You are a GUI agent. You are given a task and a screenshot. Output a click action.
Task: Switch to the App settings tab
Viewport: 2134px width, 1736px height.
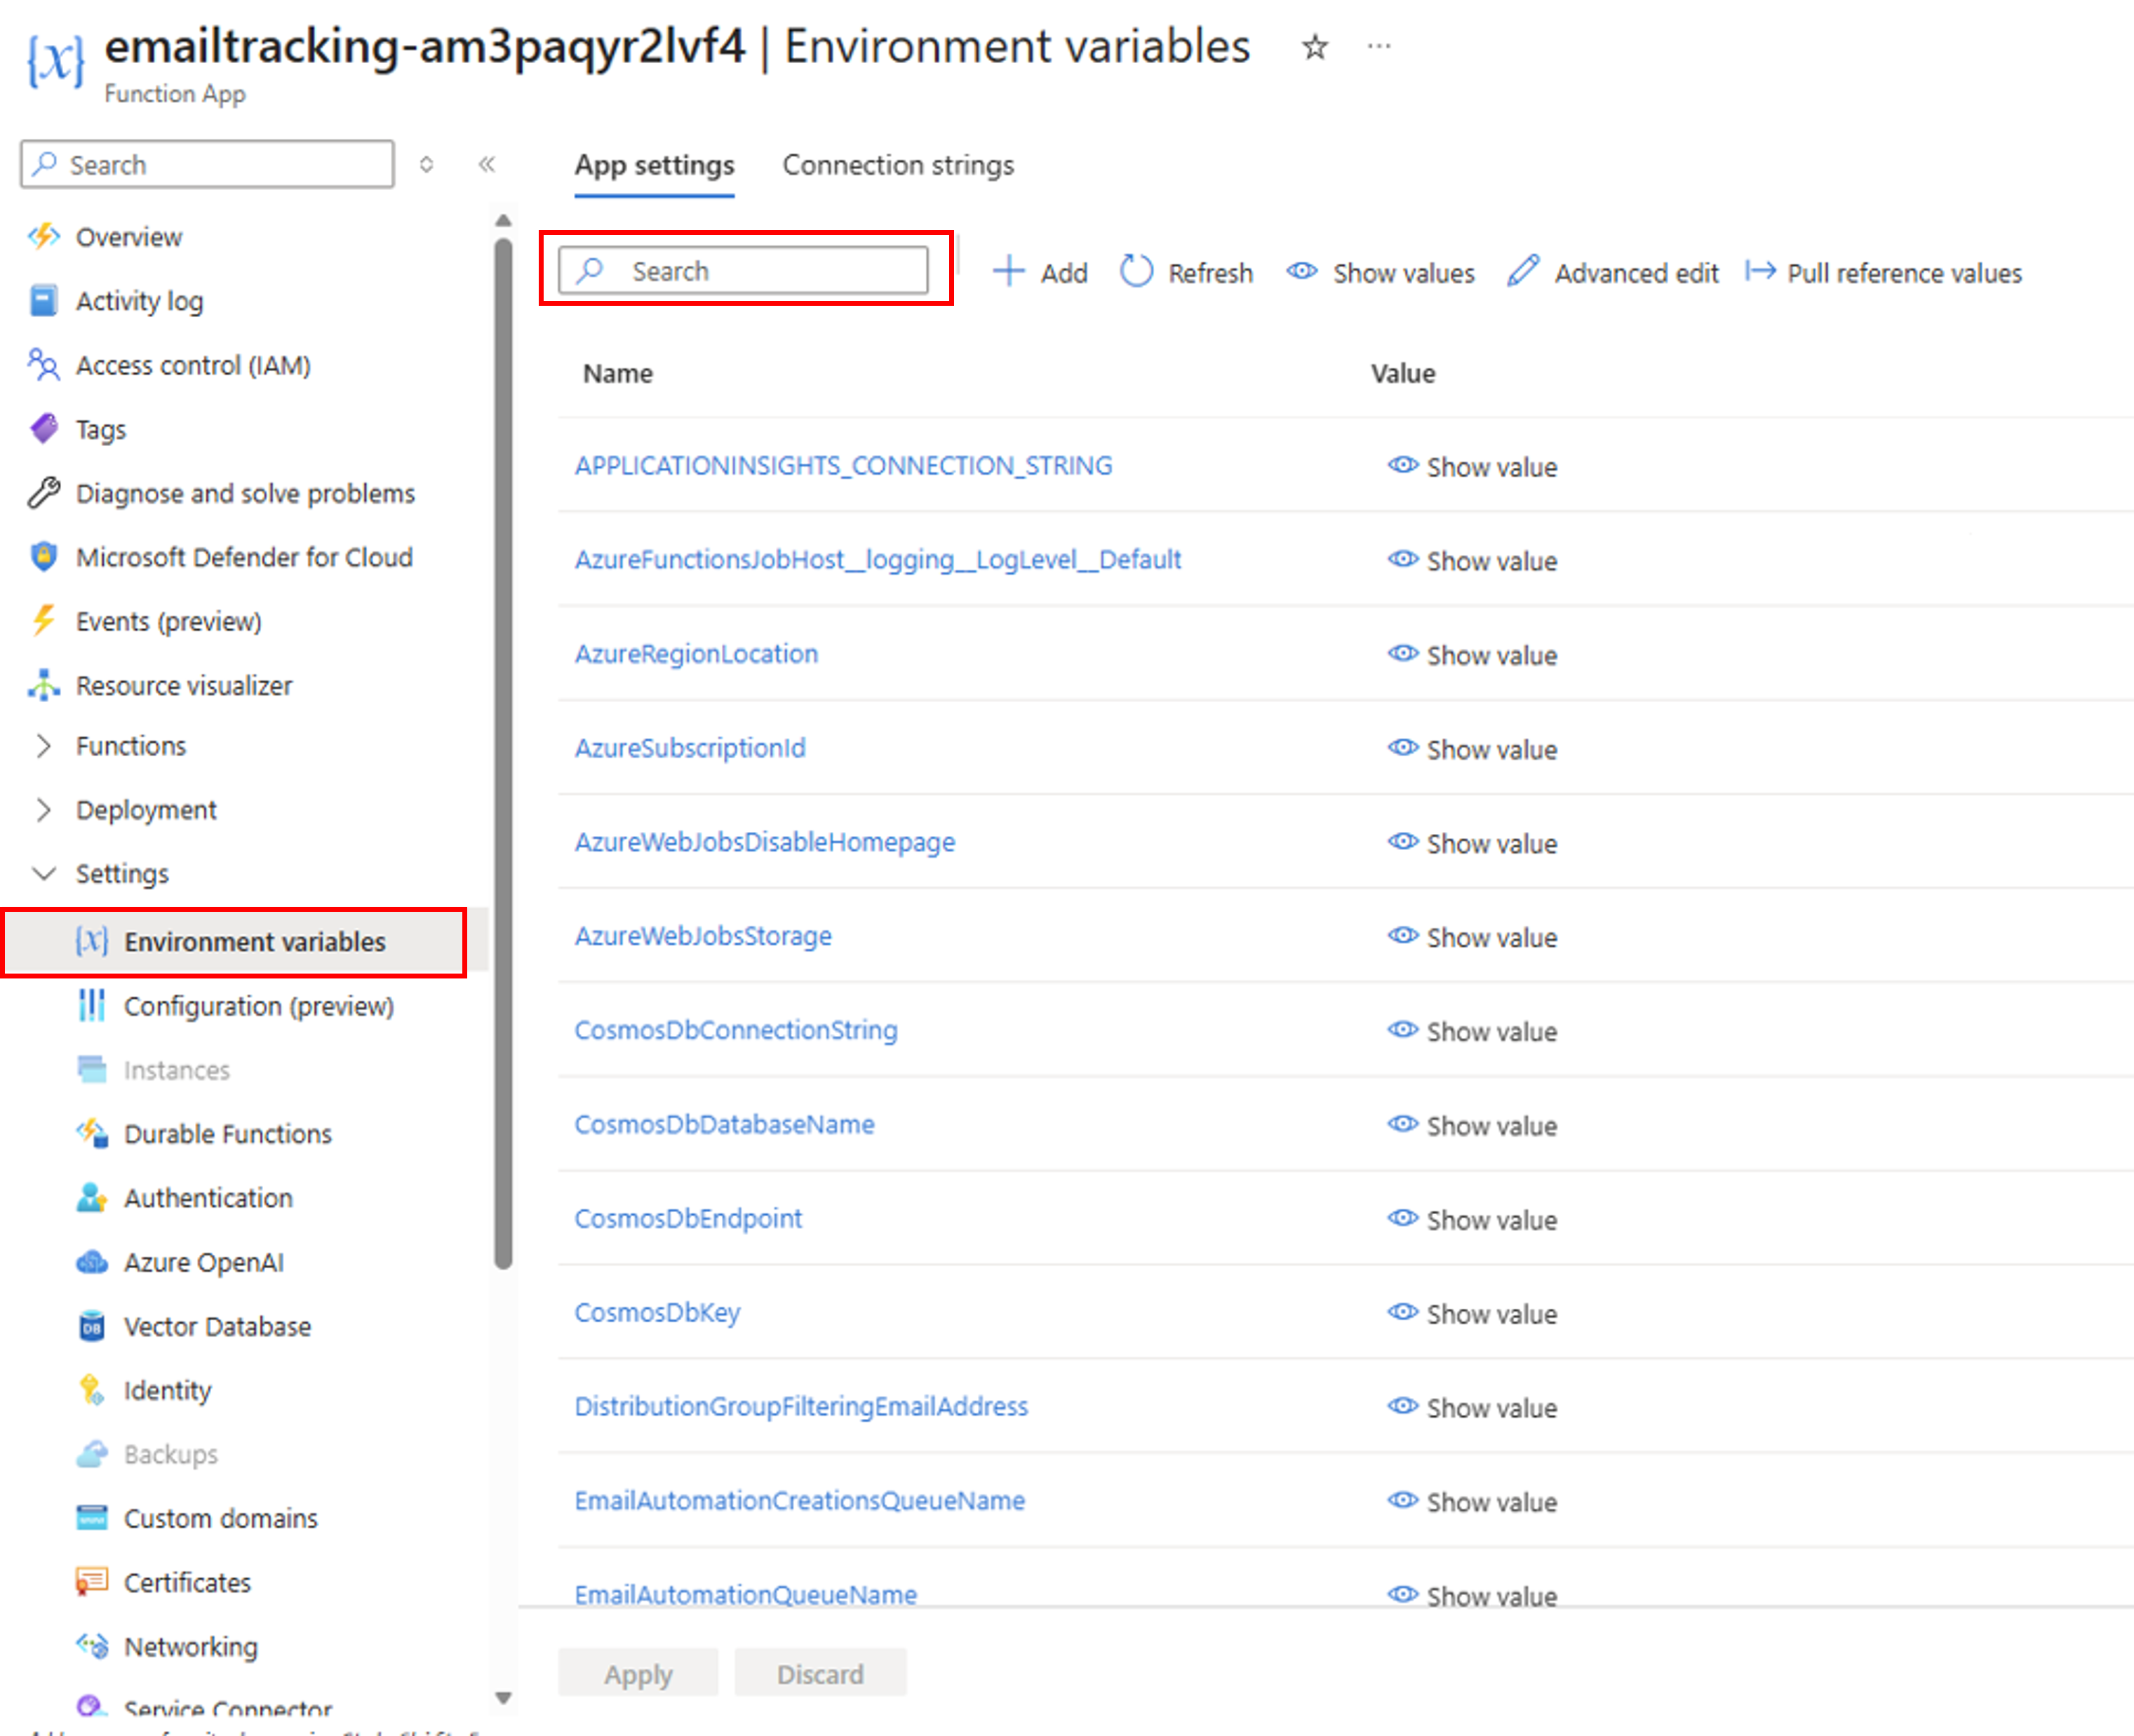click(654, 165)
